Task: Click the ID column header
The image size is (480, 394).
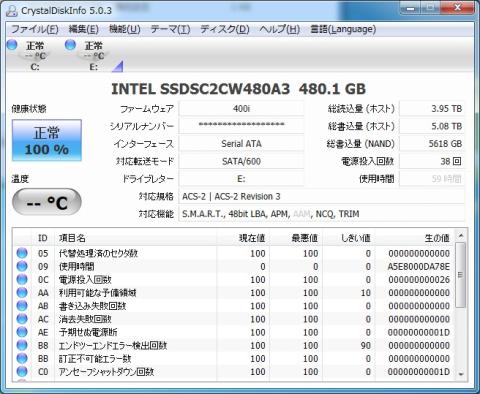Action: [x=43, y=238]
